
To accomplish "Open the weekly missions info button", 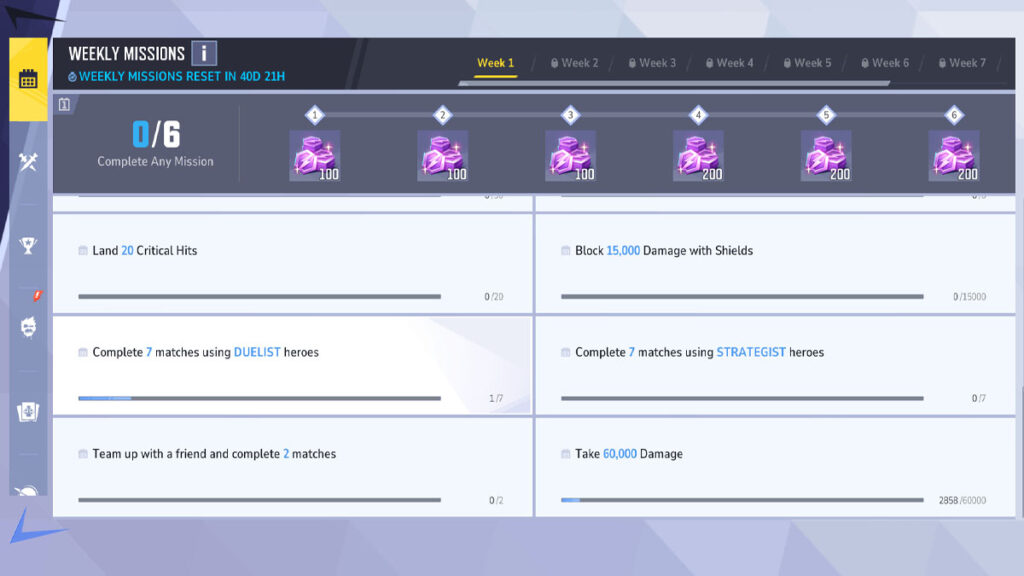I will pos(204,53).
